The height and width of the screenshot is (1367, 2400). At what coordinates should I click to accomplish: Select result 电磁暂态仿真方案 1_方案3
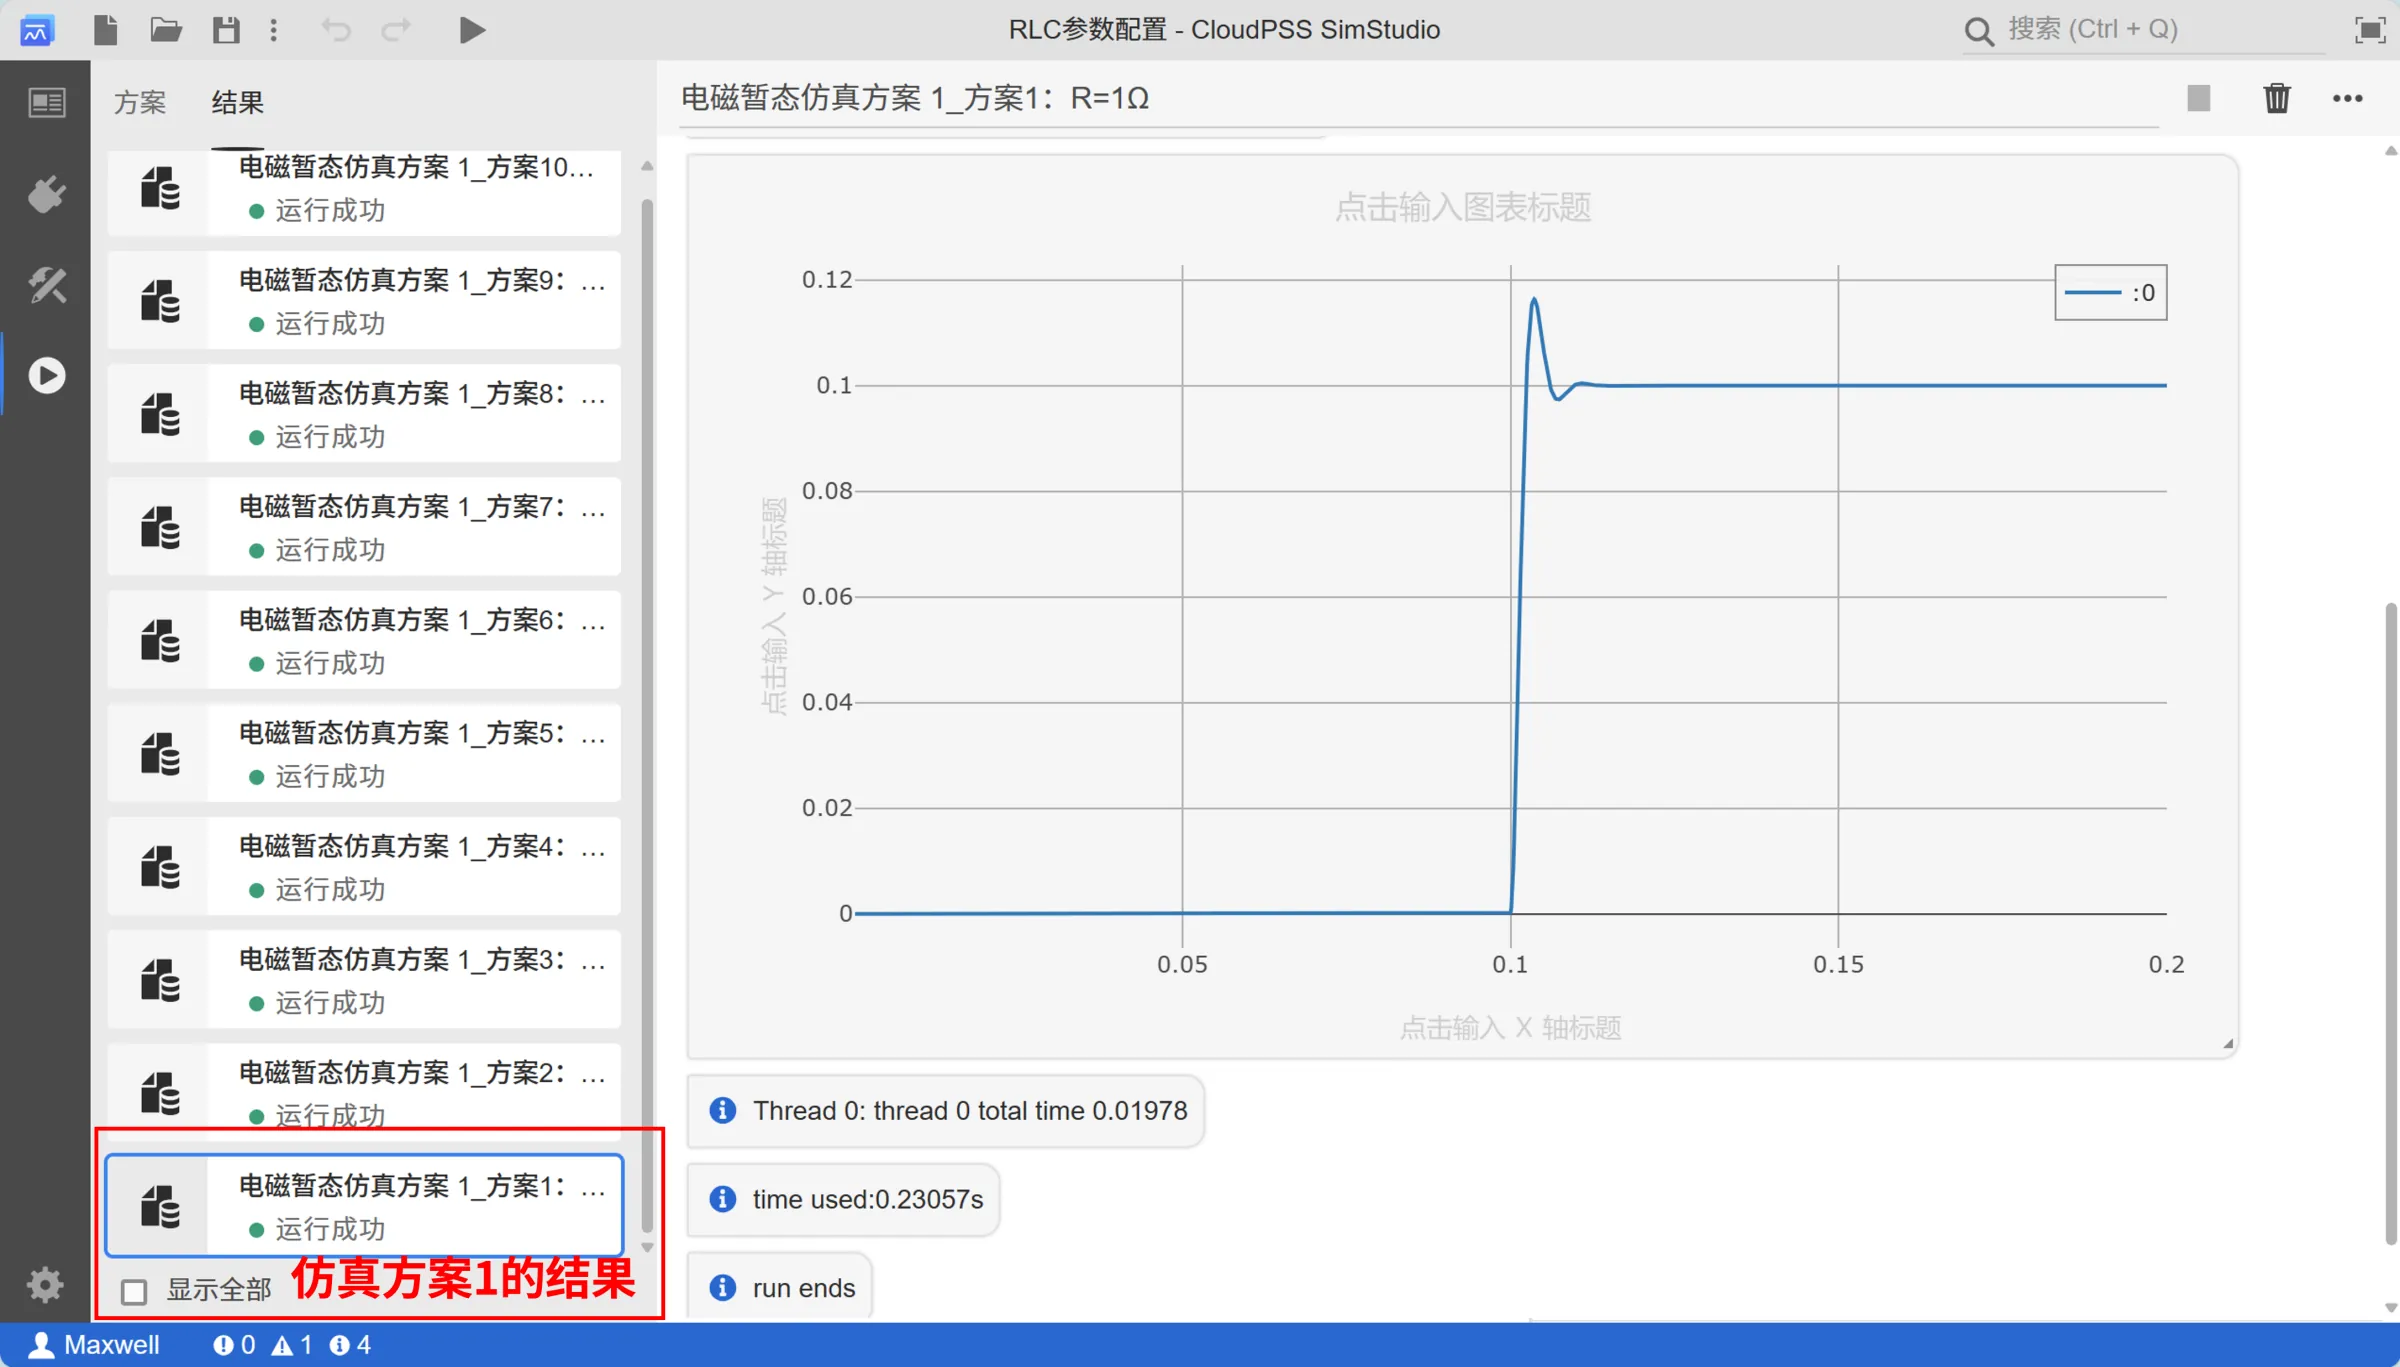pyautogui.click(x=364, y=979)
